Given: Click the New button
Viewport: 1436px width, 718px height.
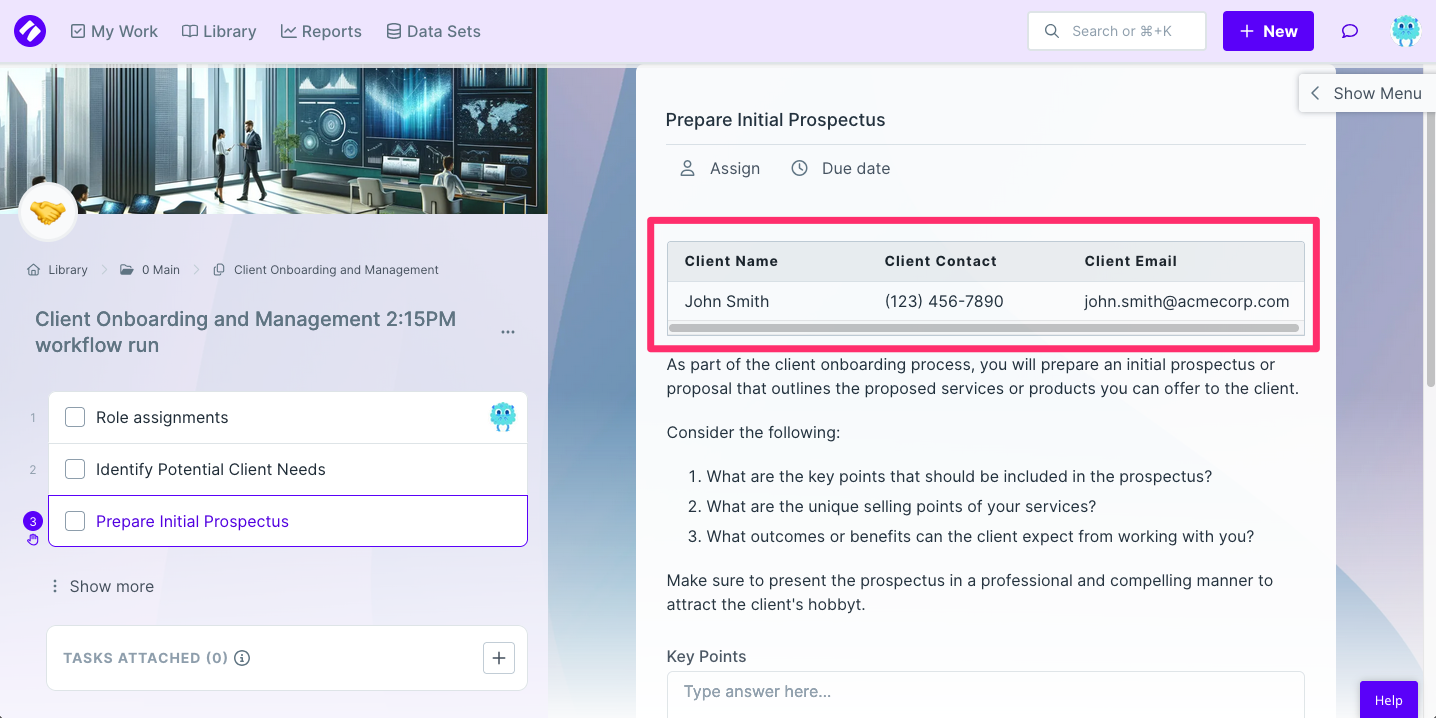Looking at the screenshot, I should pos(1268,31).
